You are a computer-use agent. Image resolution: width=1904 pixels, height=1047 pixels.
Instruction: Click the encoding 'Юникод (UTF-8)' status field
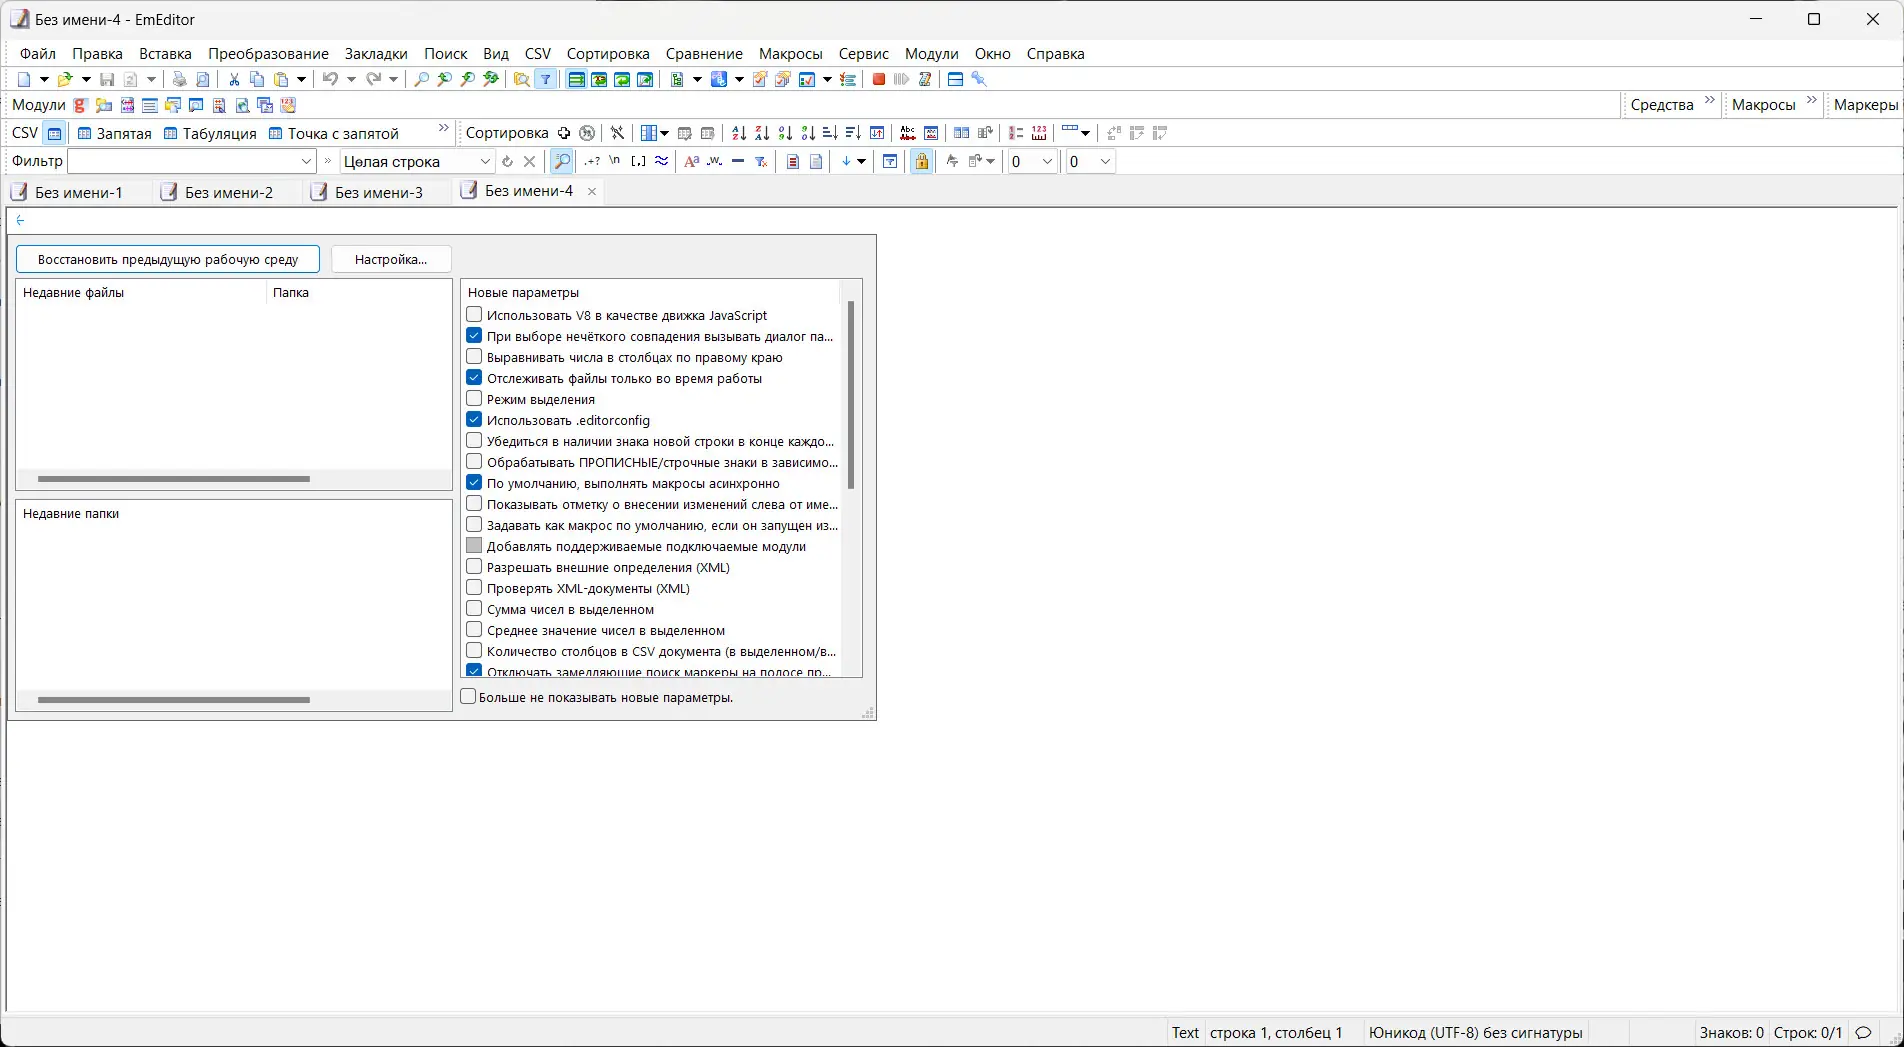click(1474, 1032)
